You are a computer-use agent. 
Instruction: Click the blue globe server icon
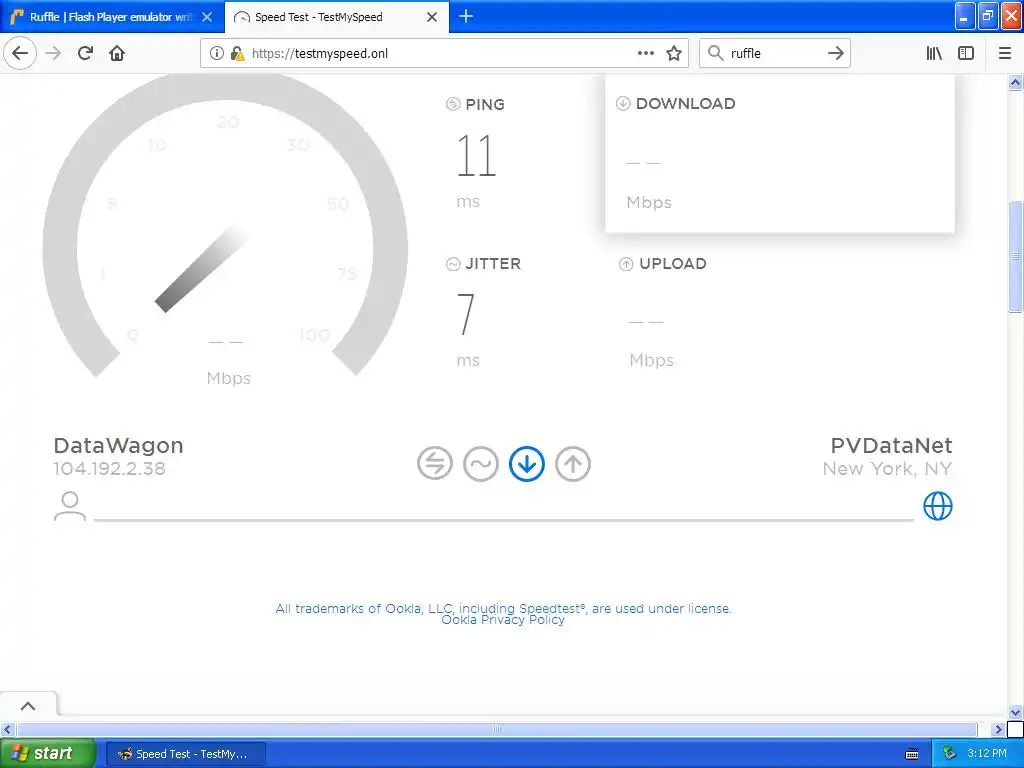(938, 506)
